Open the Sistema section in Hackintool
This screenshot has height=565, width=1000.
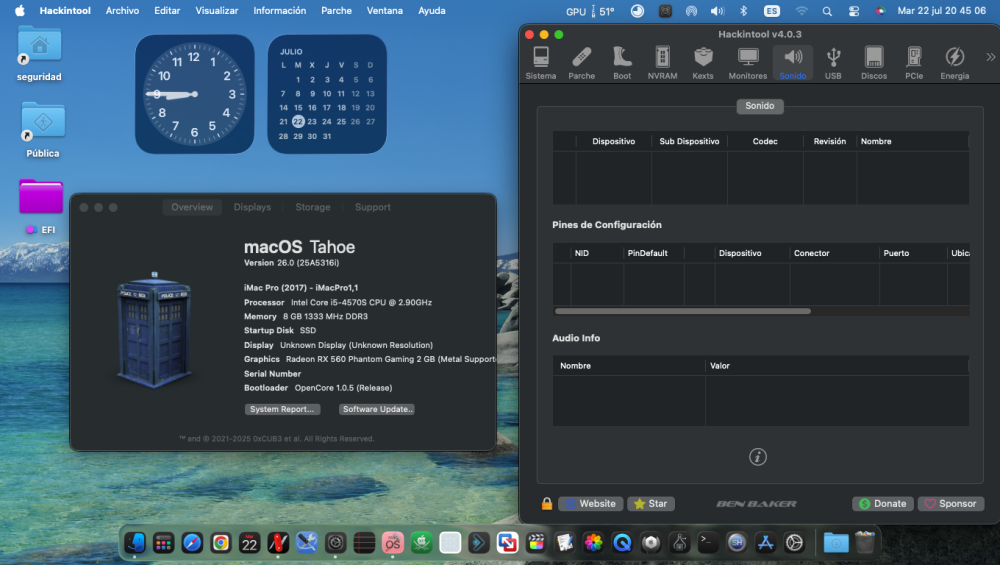coord(541,62)
